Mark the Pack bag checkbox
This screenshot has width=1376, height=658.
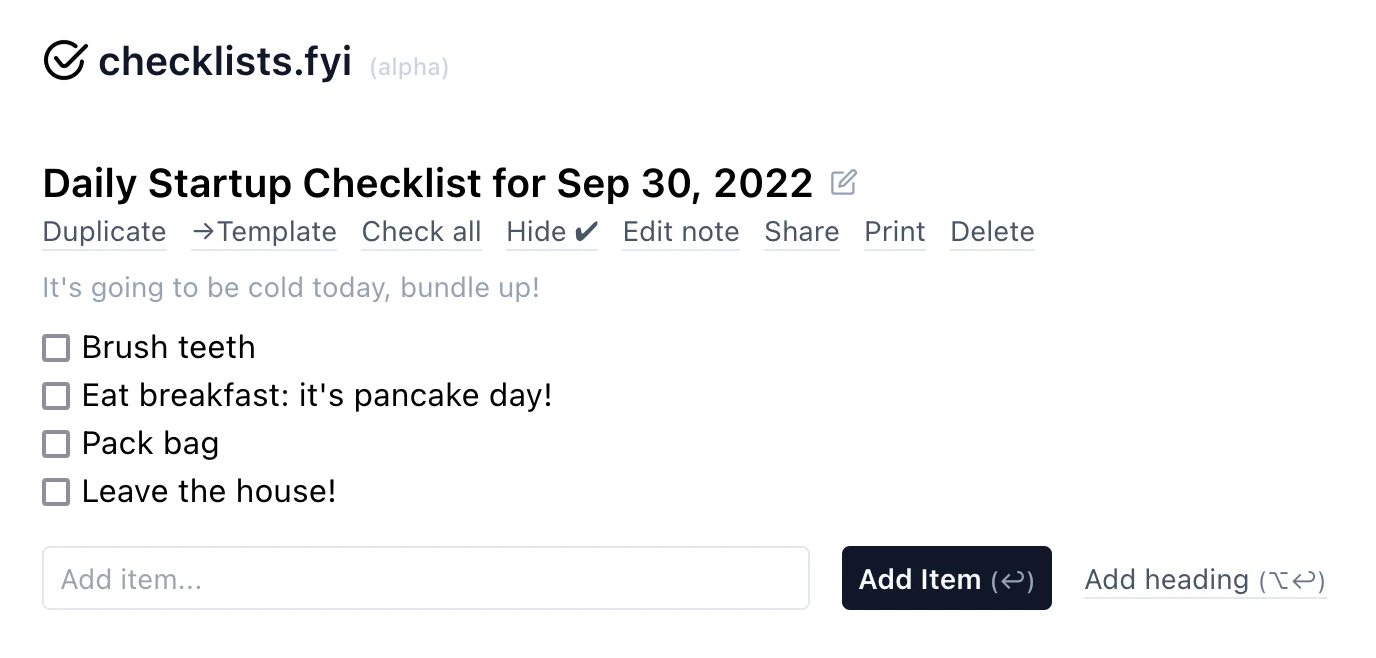coord(56,444)
